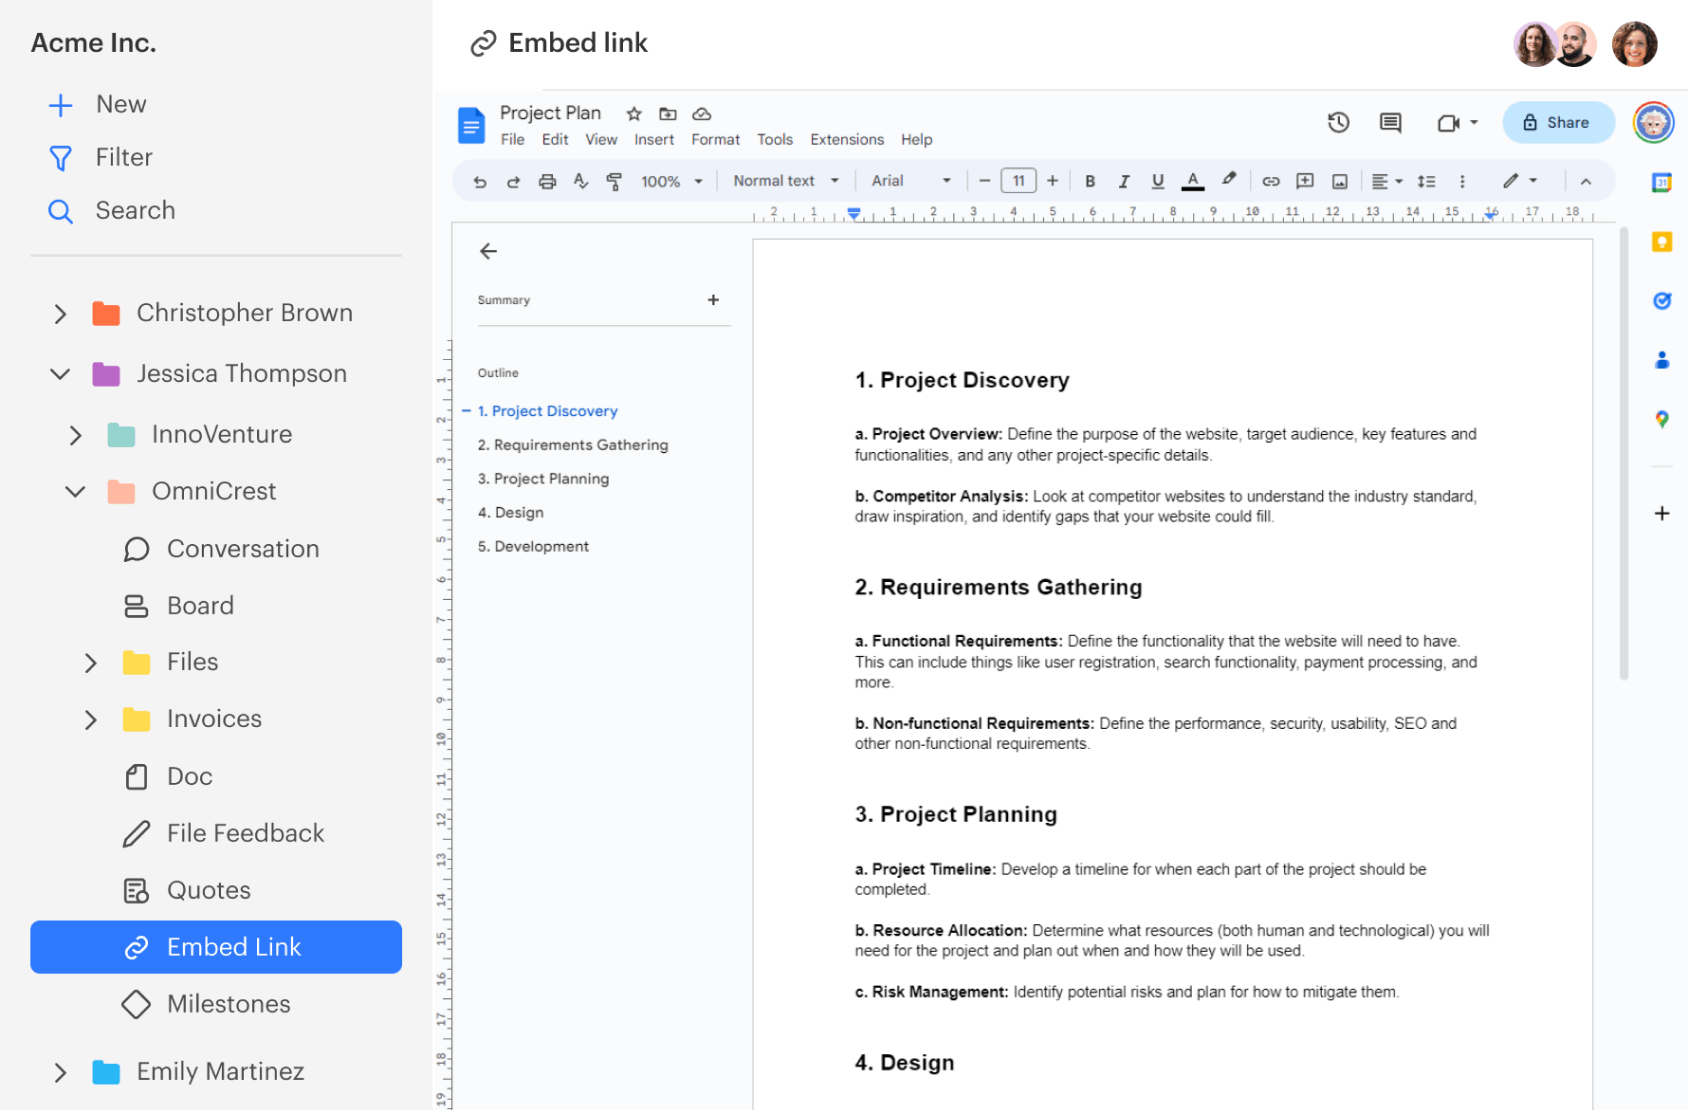Open the Insert menu
This screenshot has width=1688, height=1110.
pos(654,139)
